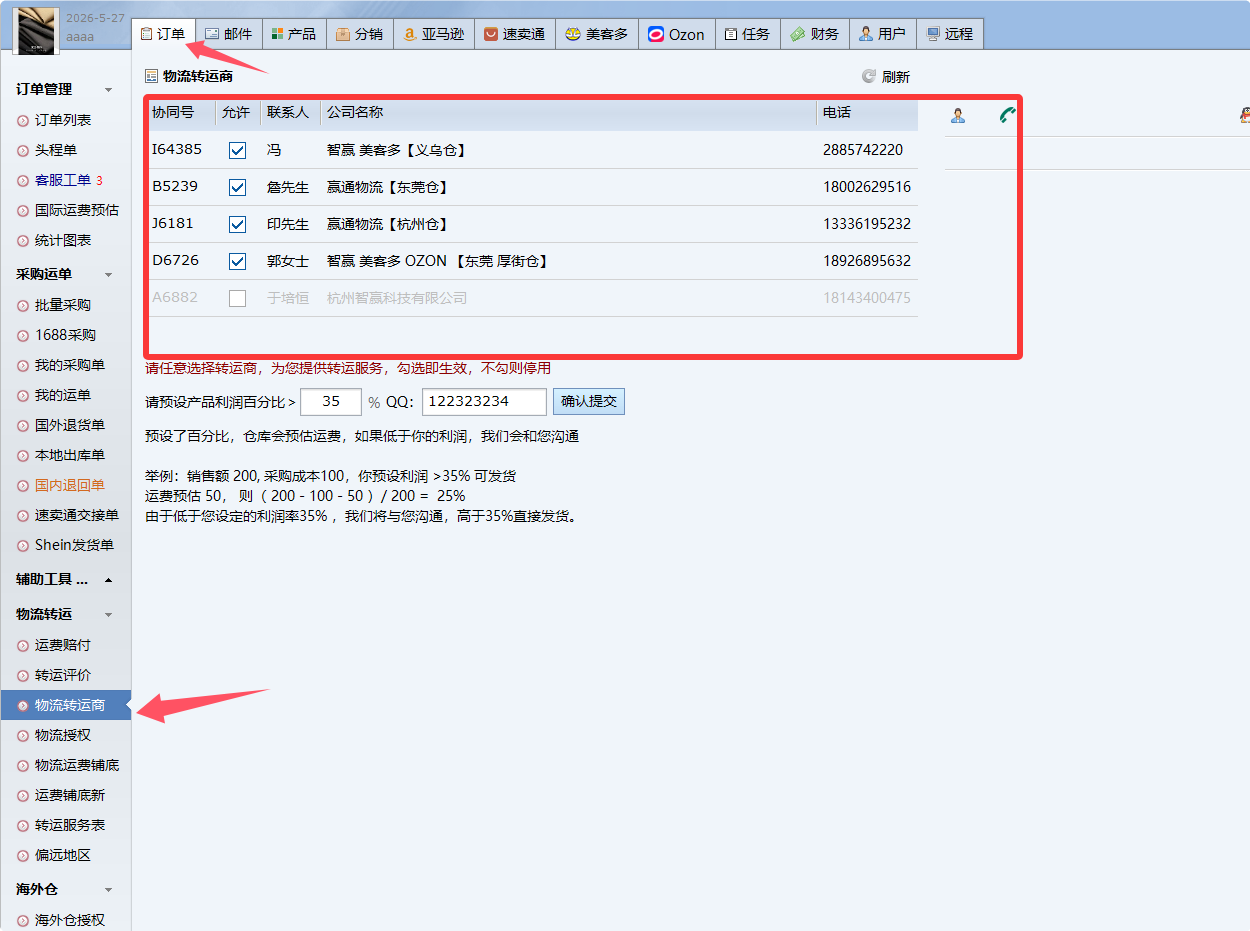1250x931 pixels.
Task: Open 转运评价 in the sidebar
Action: (63, 675)
